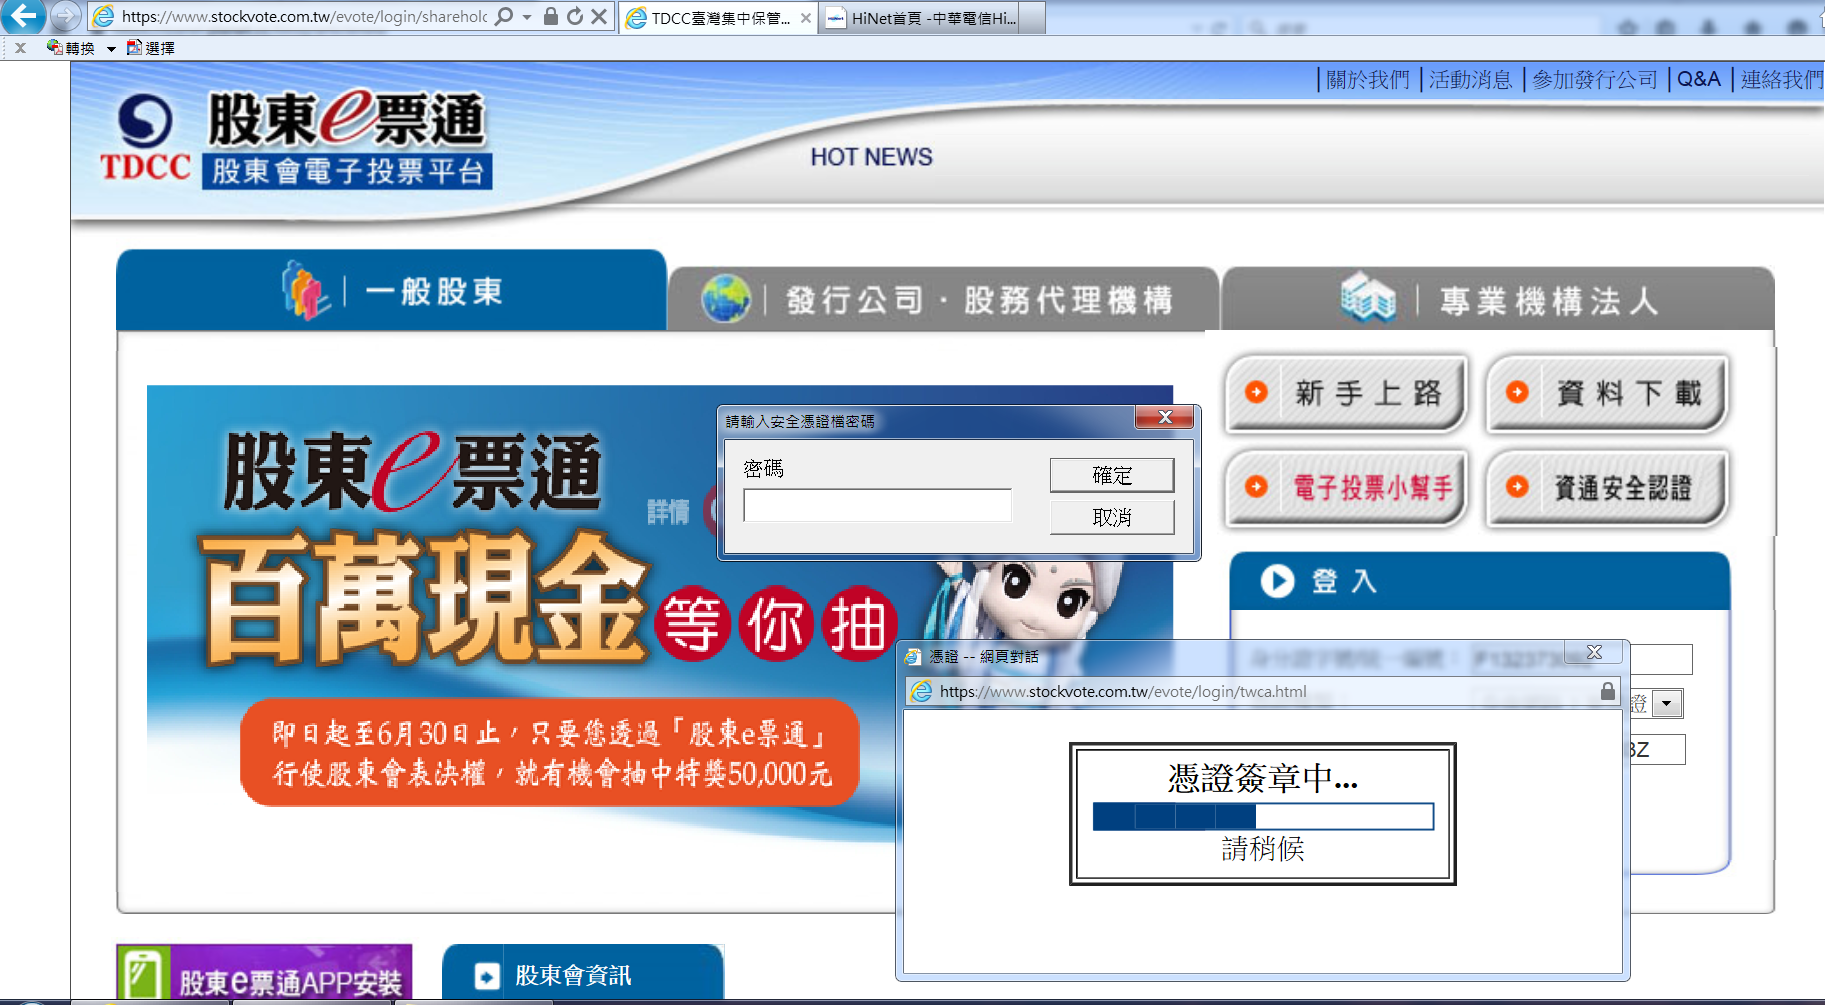Open the 參加發行公司 link
Screen dimensions: 1825x1005
(1595, 80)
